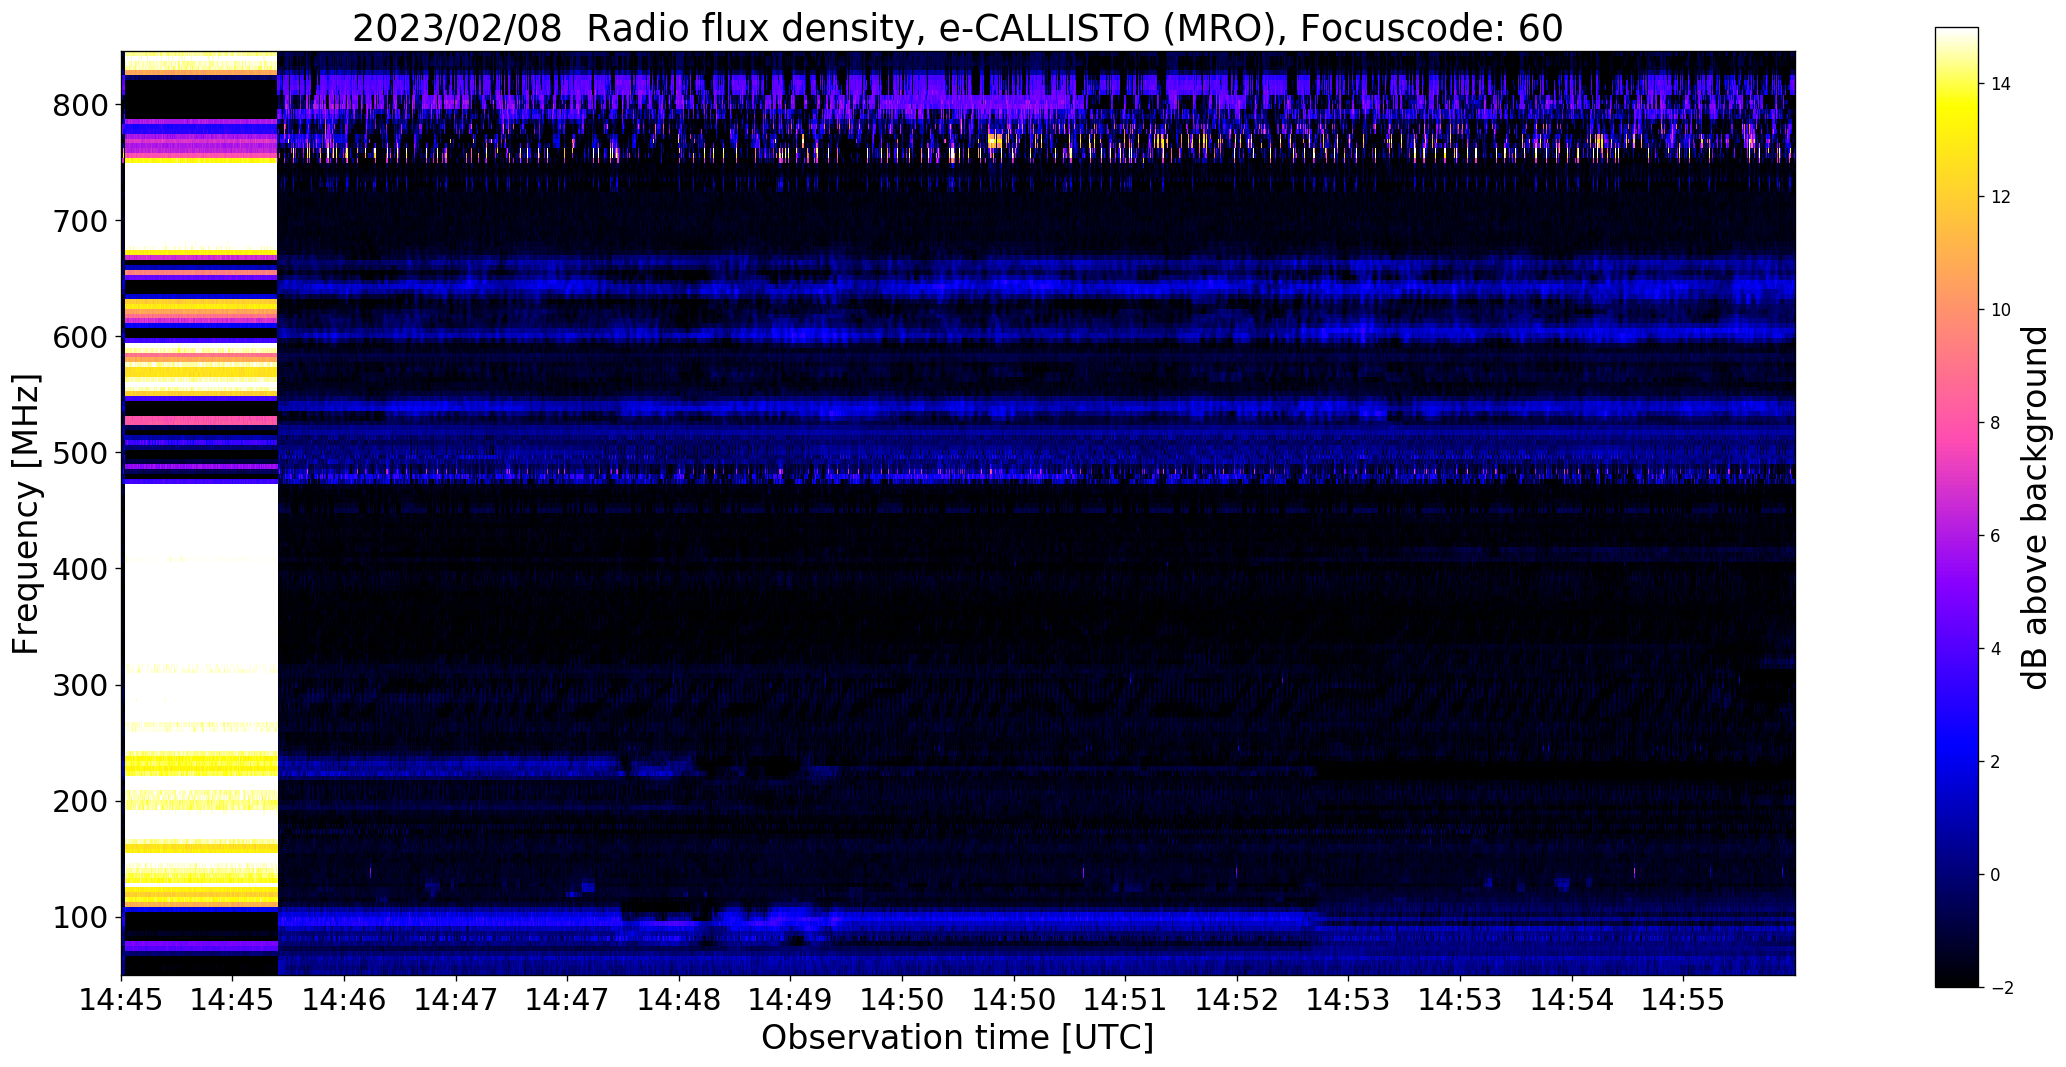Click the 14:49 time tick label
Viewport: 2066px width, 1067px height.
(x=791, y=1000)
